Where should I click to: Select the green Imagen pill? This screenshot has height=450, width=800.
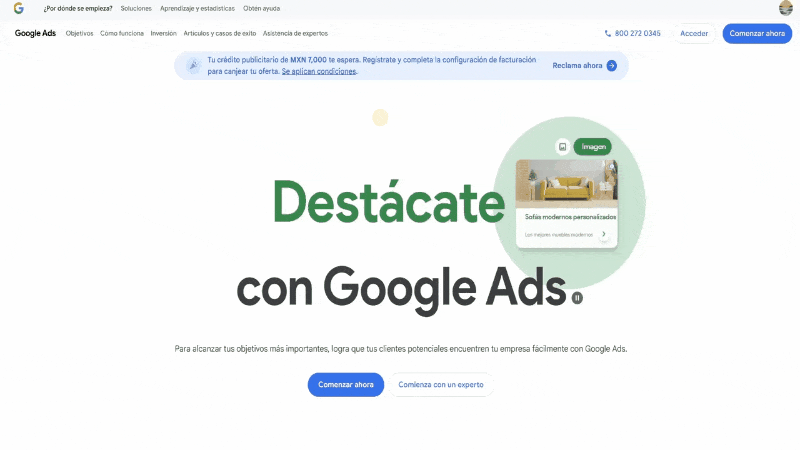pos(593,146)
